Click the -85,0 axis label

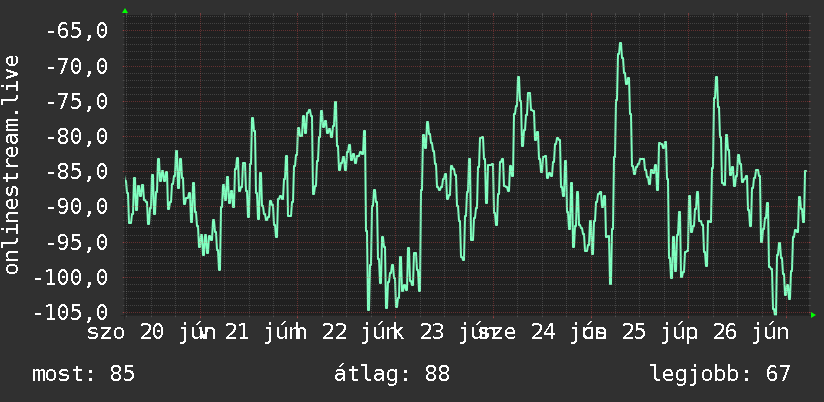tap(77, 172)
